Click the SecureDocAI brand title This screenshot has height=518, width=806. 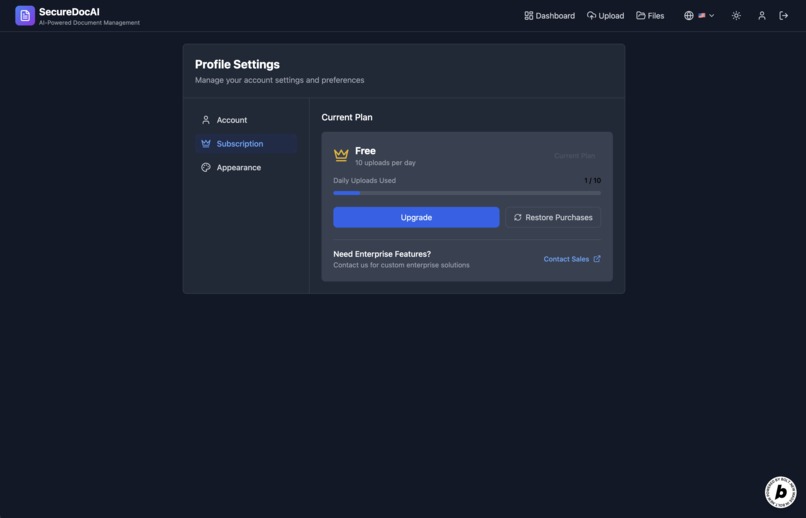point(69,12)
